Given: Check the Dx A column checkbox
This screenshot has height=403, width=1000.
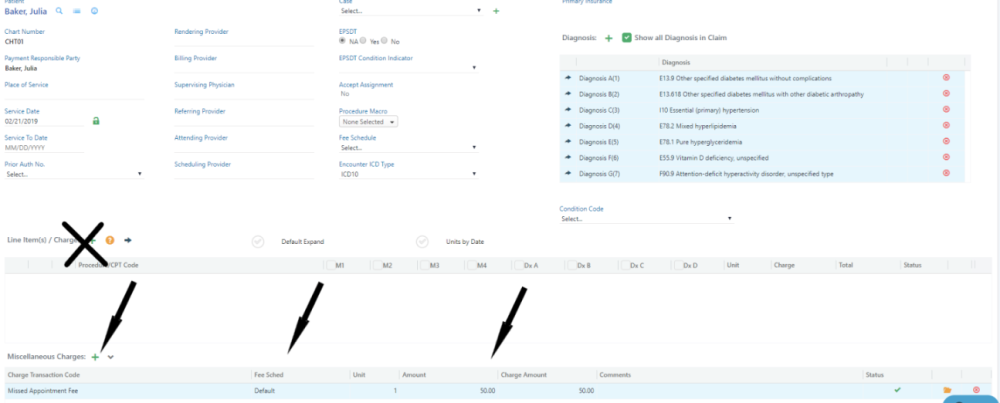Looking at the screenshot, I should 518,265.
